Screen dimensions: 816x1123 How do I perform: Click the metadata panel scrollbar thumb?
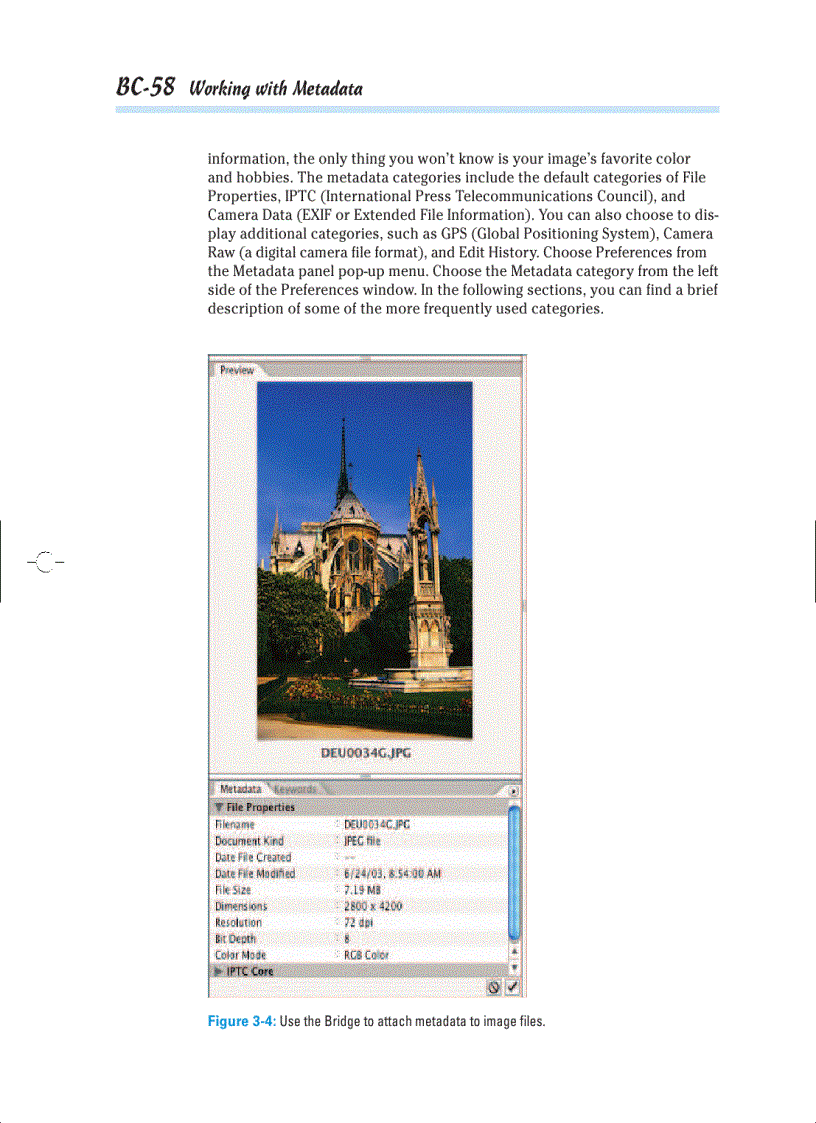515,871
